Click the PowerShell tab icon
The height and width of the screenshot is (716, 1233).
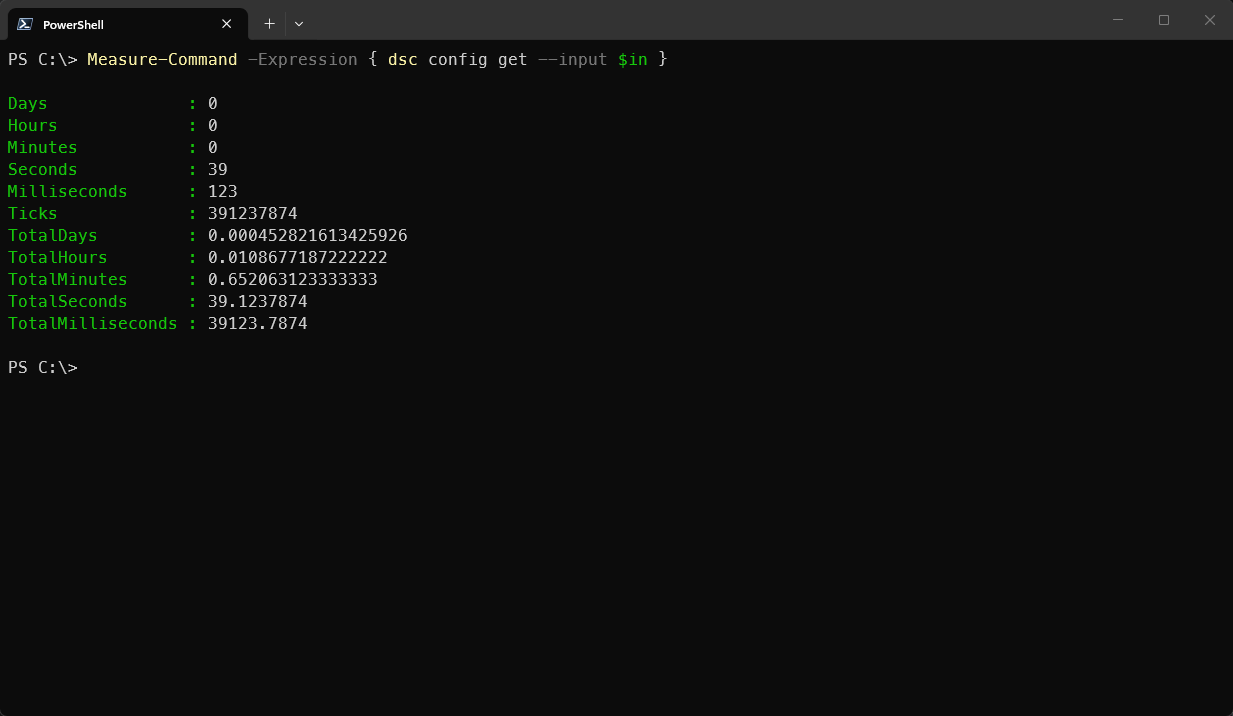(x=25, y=24)
